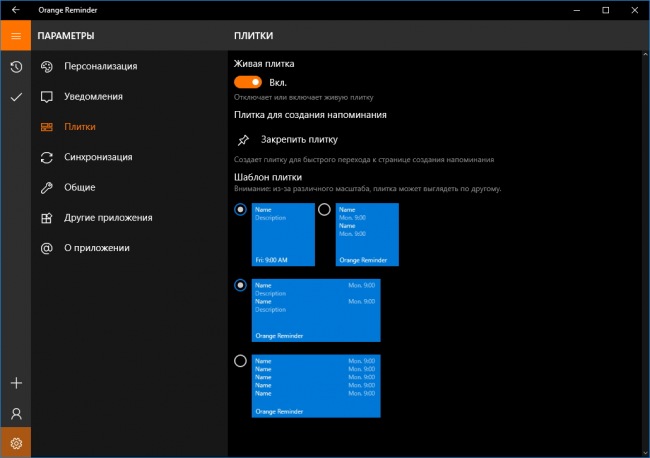Minimize the Orange Reminder window
The height and width of the screenshot is (458, 650).
[x=577, y=10]
